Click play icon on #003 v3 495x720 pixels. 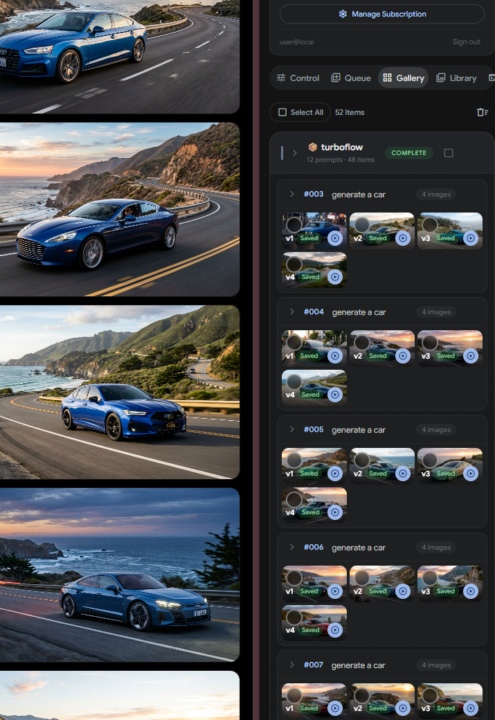[471, 238]
